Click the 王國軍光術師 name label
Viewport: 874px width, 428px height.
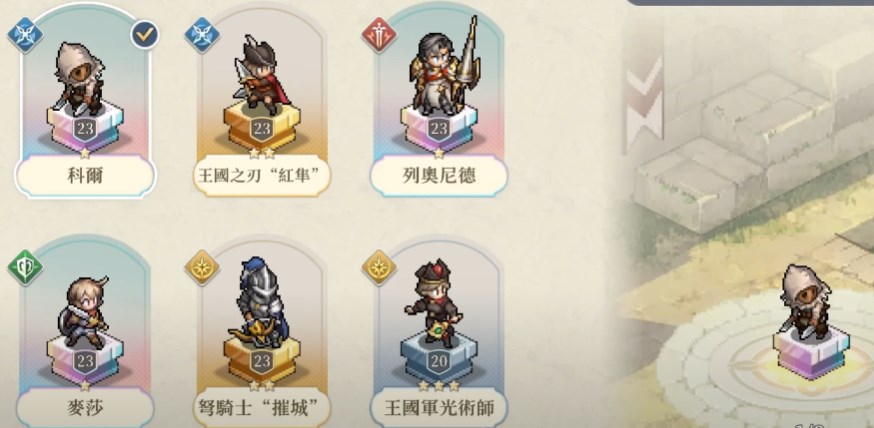pyautogui.click(x=439, y=408)
